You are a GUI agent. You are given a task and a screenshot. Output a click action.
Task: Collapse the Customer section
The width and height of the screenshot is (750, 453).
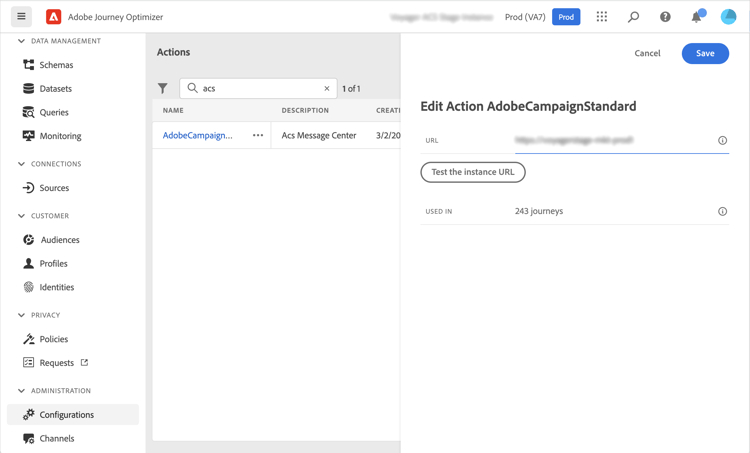21,216
